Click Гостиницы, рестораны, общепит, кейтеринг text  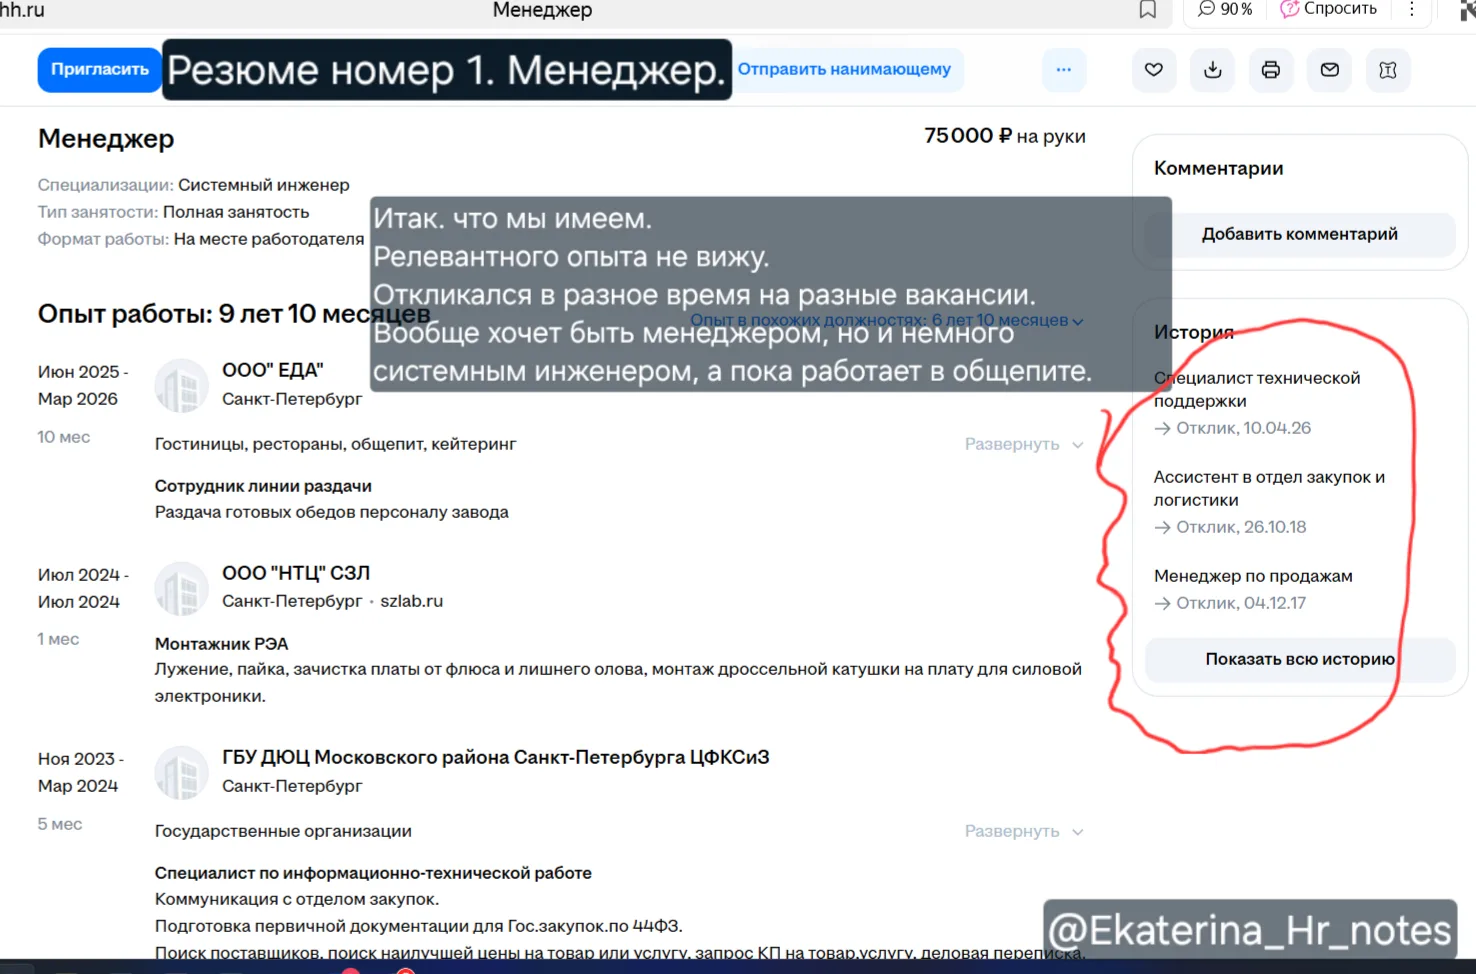[x=336, y=444]
